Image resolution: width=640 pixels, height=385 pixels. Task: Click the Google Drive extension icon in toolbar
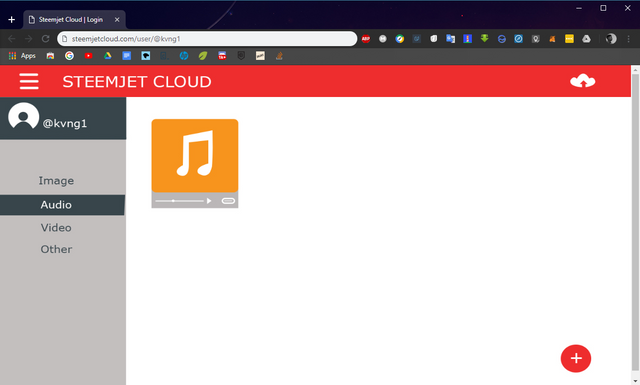pyautogui.click(x=586, y=39)
